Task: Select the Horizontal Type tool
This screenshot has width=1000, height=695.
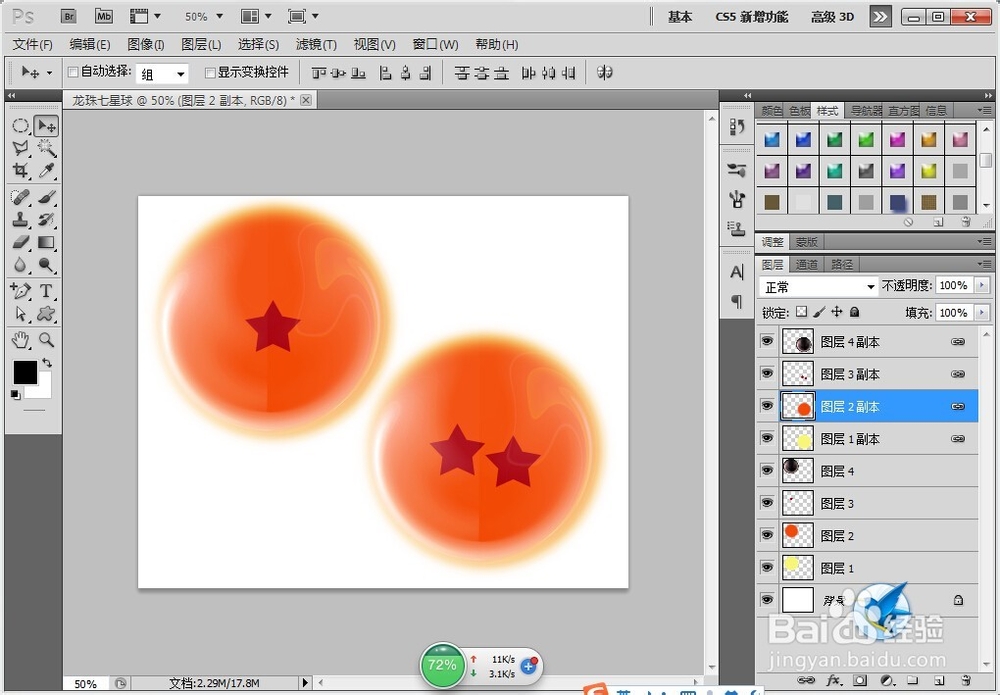Action: (46, 291)
